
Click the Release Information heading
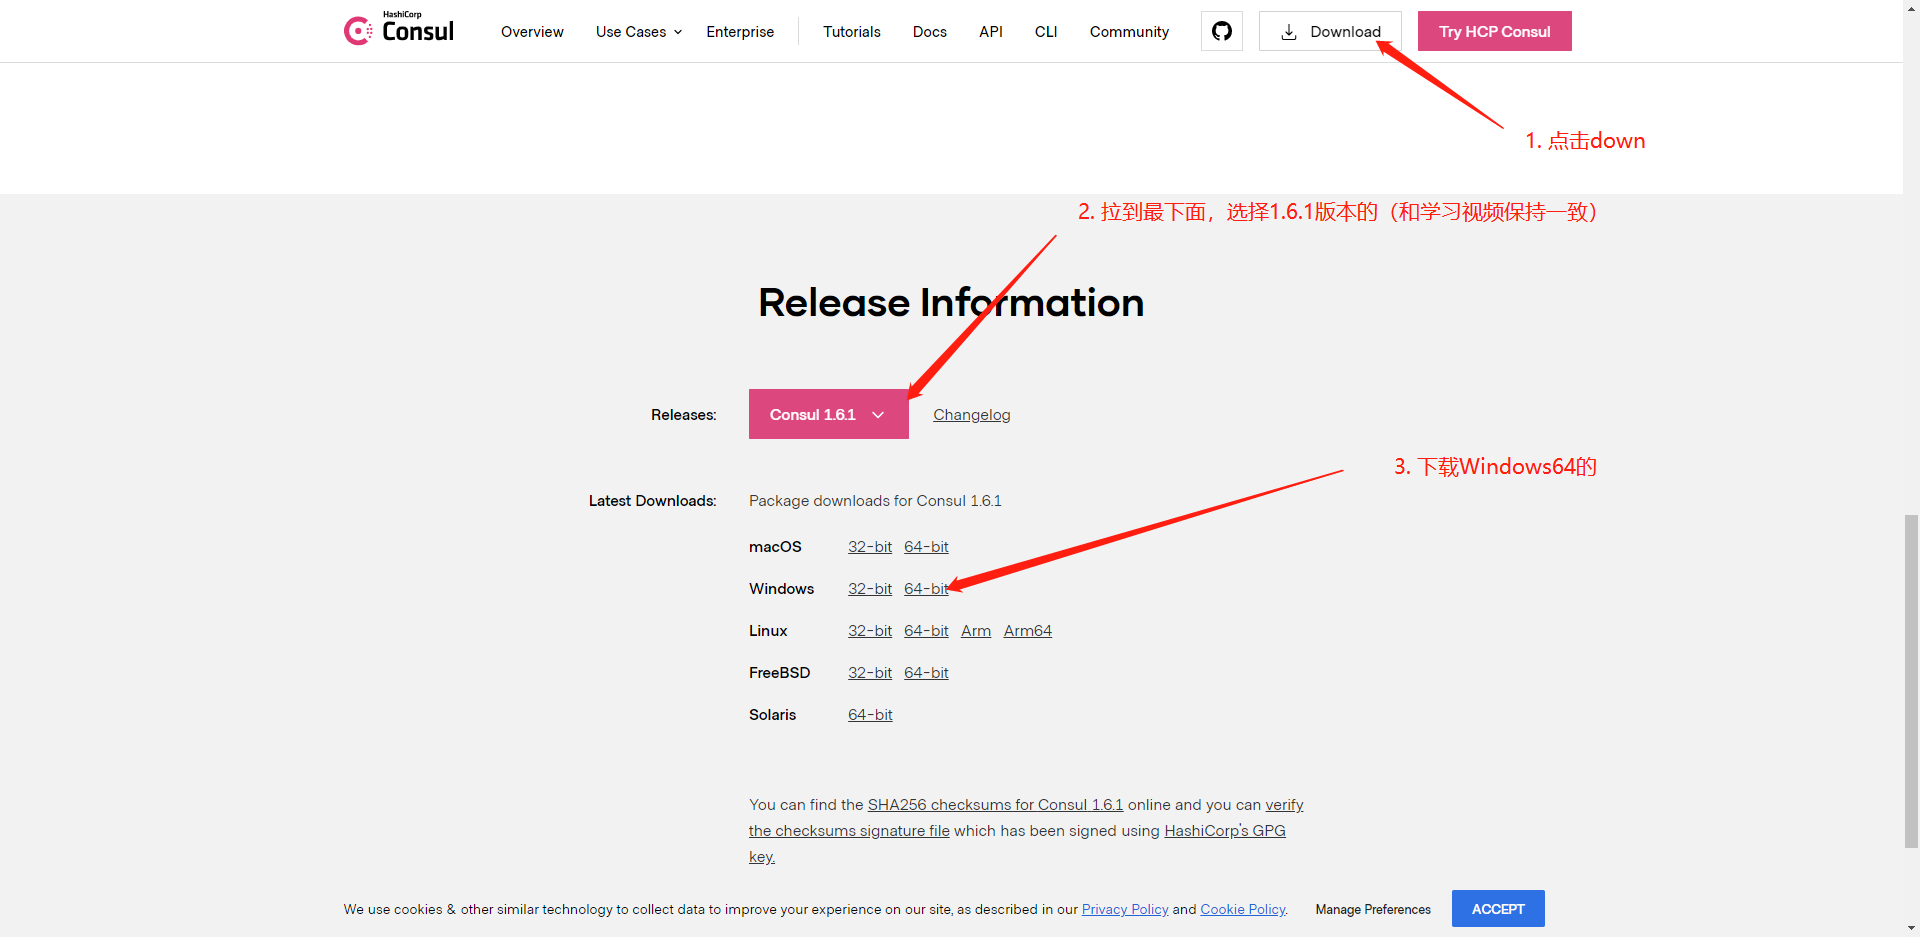pyautogui.click(x=951, y=302)
